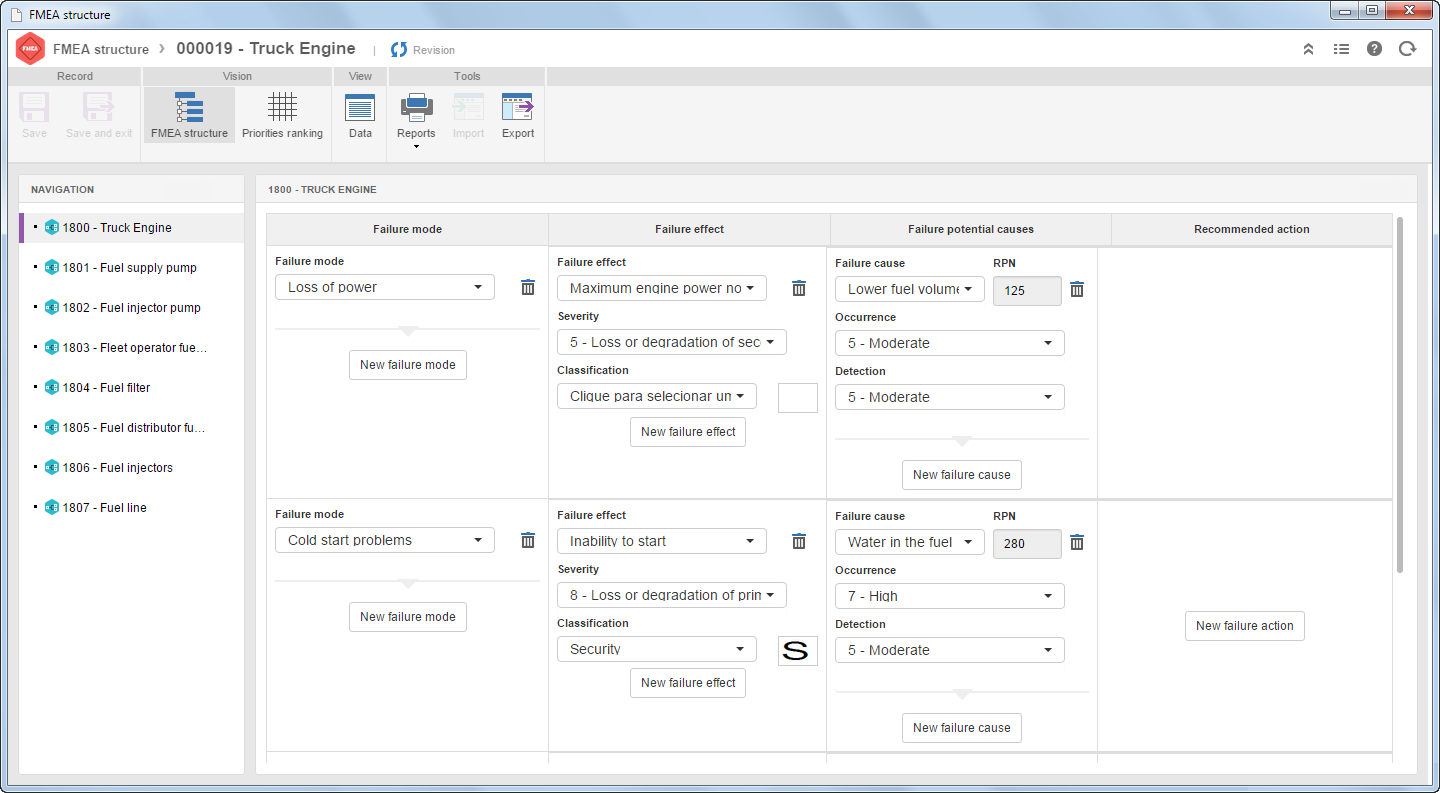Click the refresh icon in header

pyautogui.click(x=1407, y=48)
